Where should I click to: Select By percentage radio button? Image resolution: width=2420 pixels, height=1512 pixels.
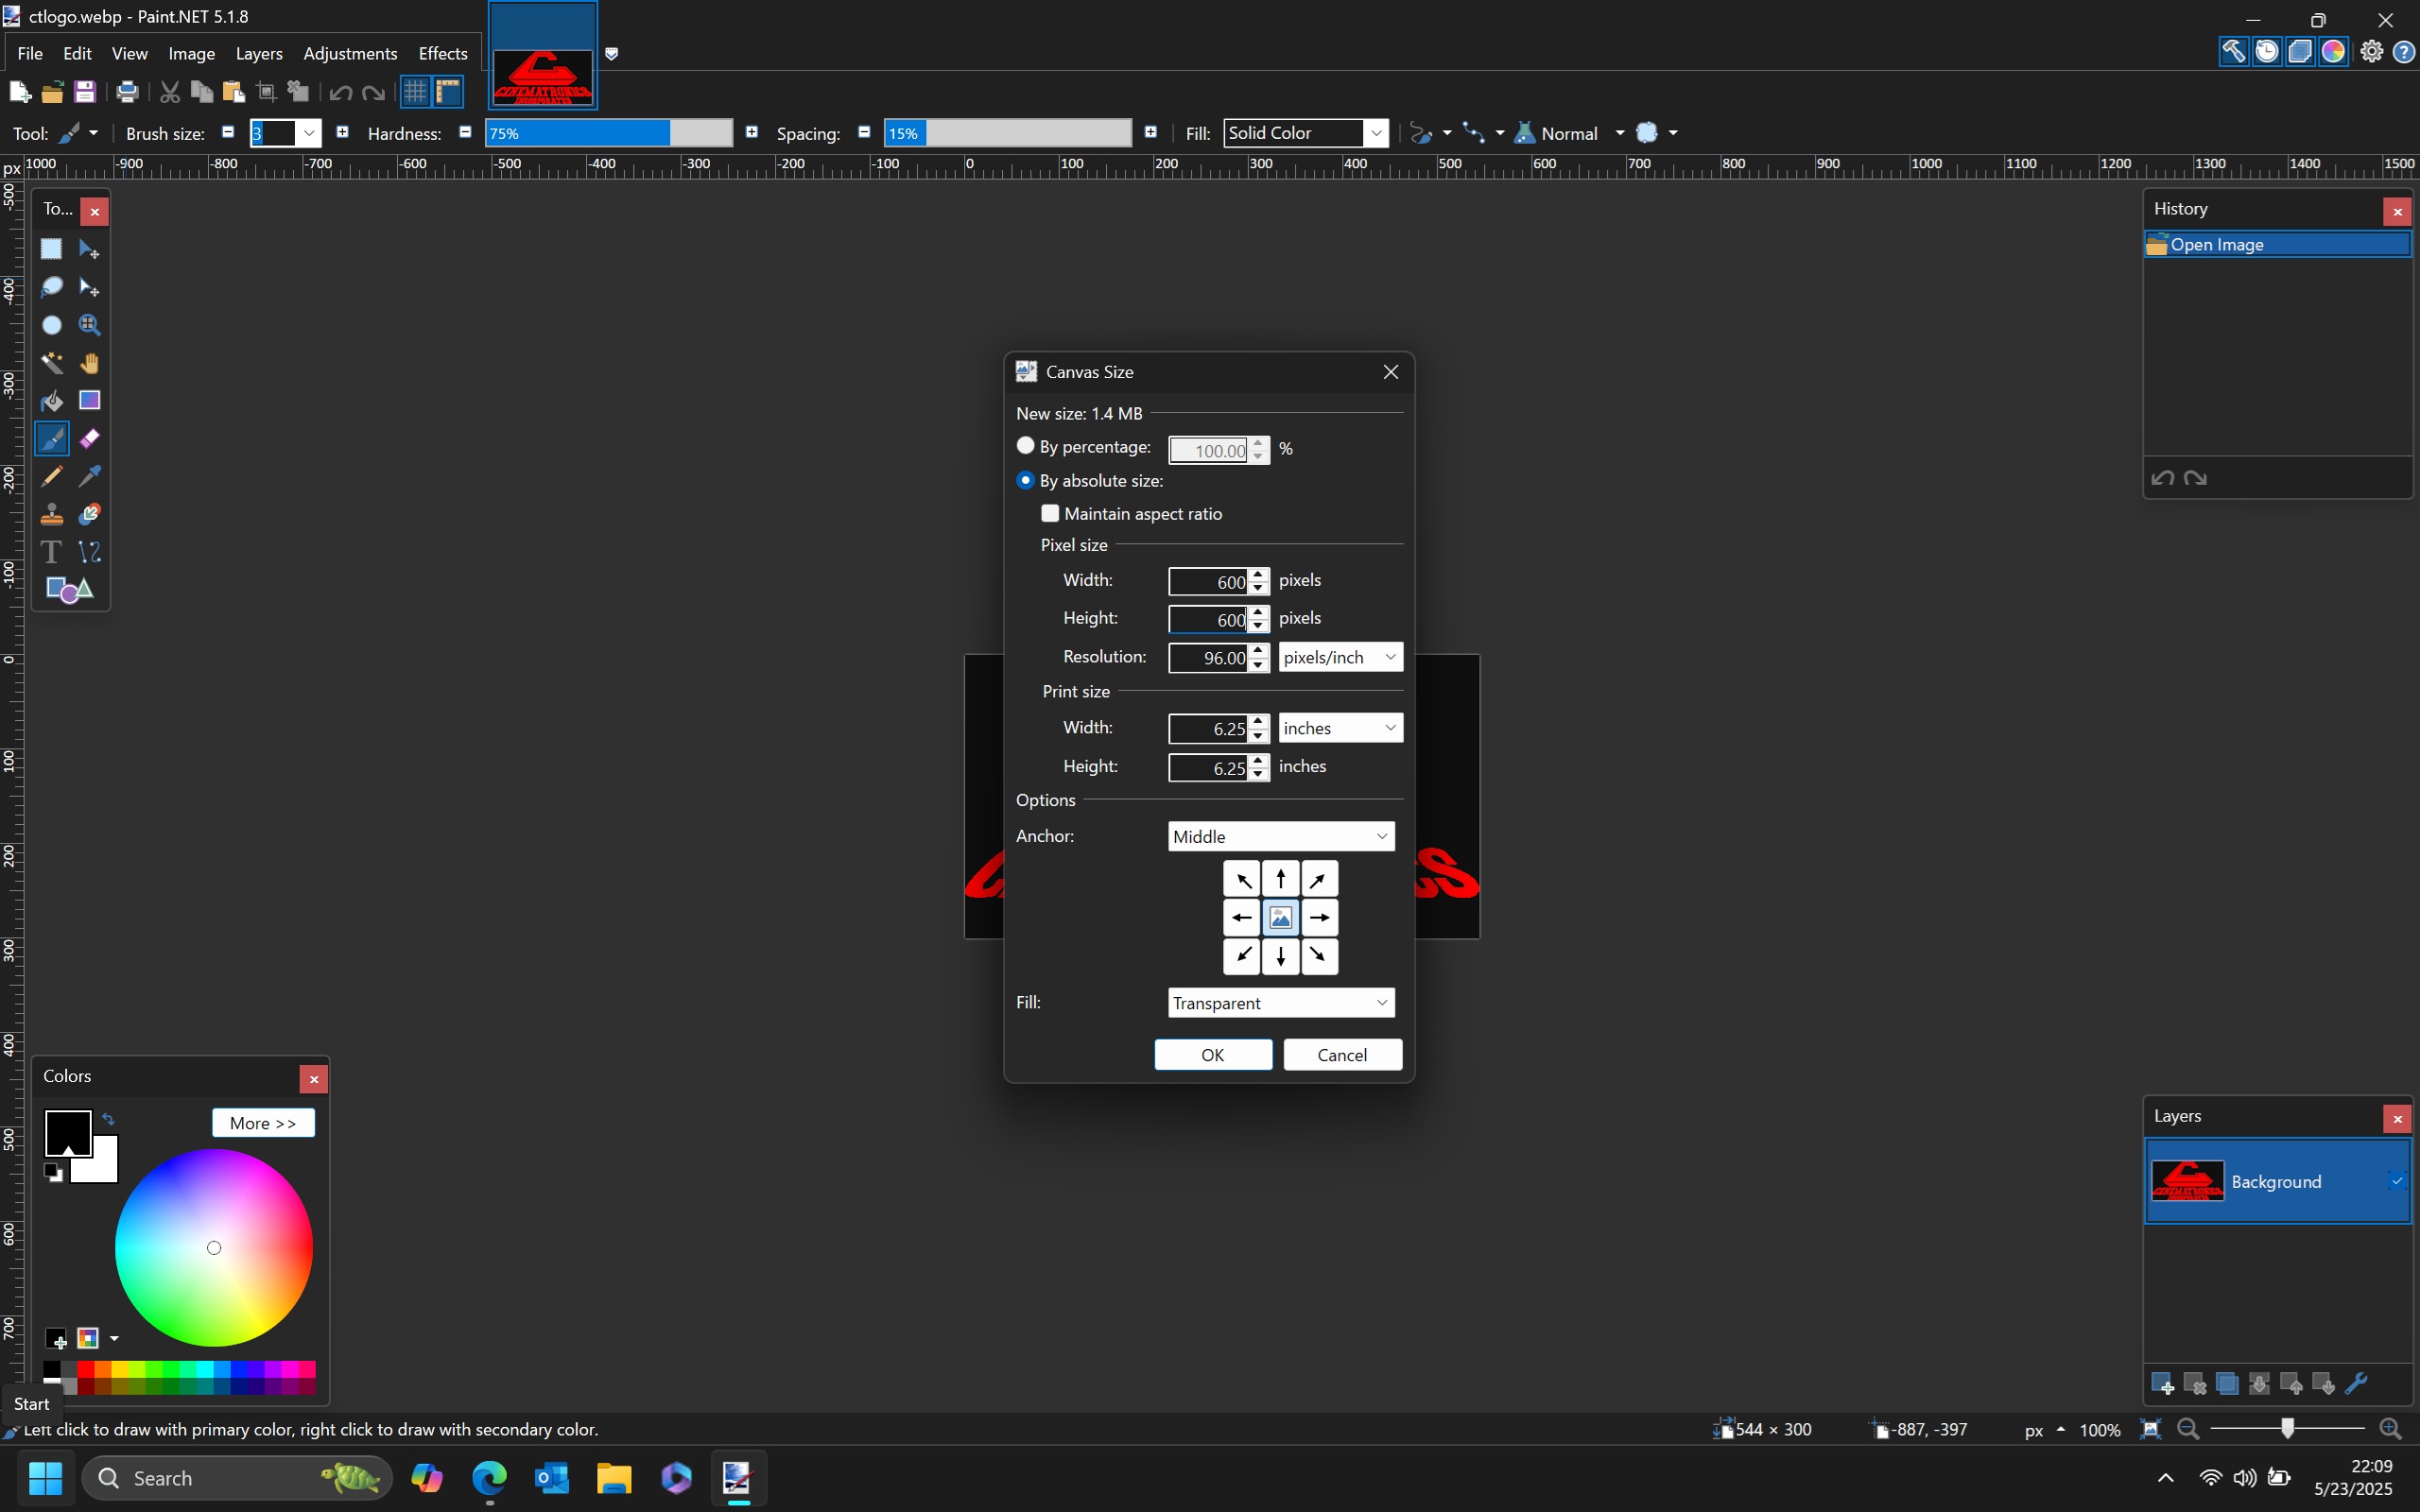(x=1025, y=446)
